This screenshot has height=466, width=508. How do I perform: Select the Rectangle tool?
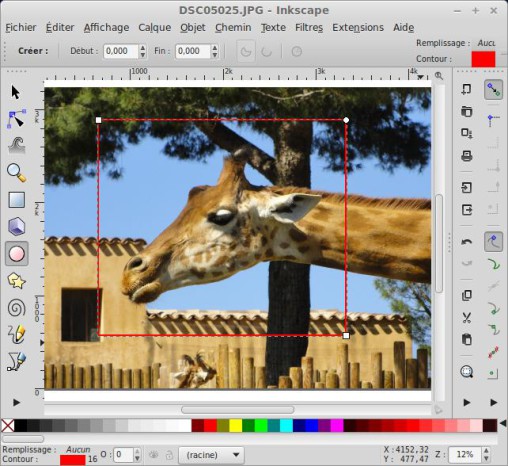click(16, 200)
